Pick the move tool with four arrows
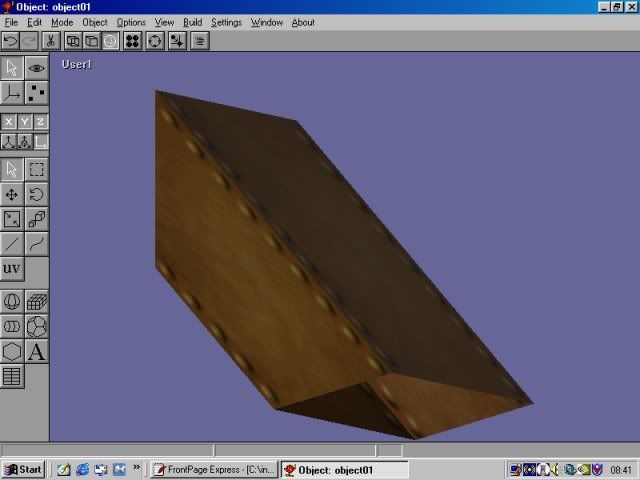The width and height of the screenshot is (640, 480). [12, 194]
